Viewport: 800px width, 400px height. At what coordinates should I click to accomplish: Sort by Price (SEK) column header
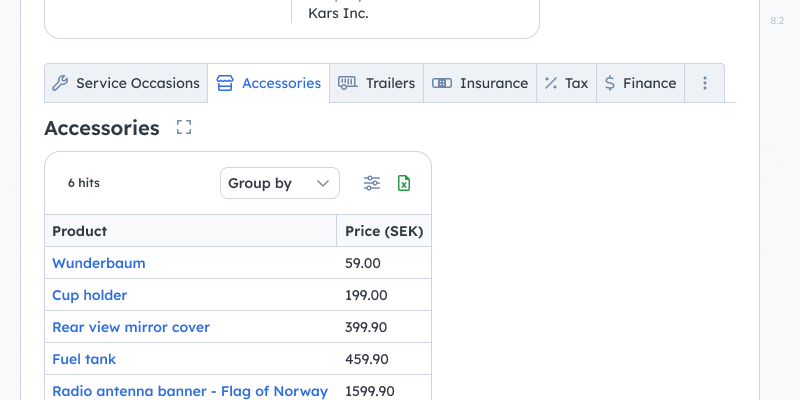point(384,231)
